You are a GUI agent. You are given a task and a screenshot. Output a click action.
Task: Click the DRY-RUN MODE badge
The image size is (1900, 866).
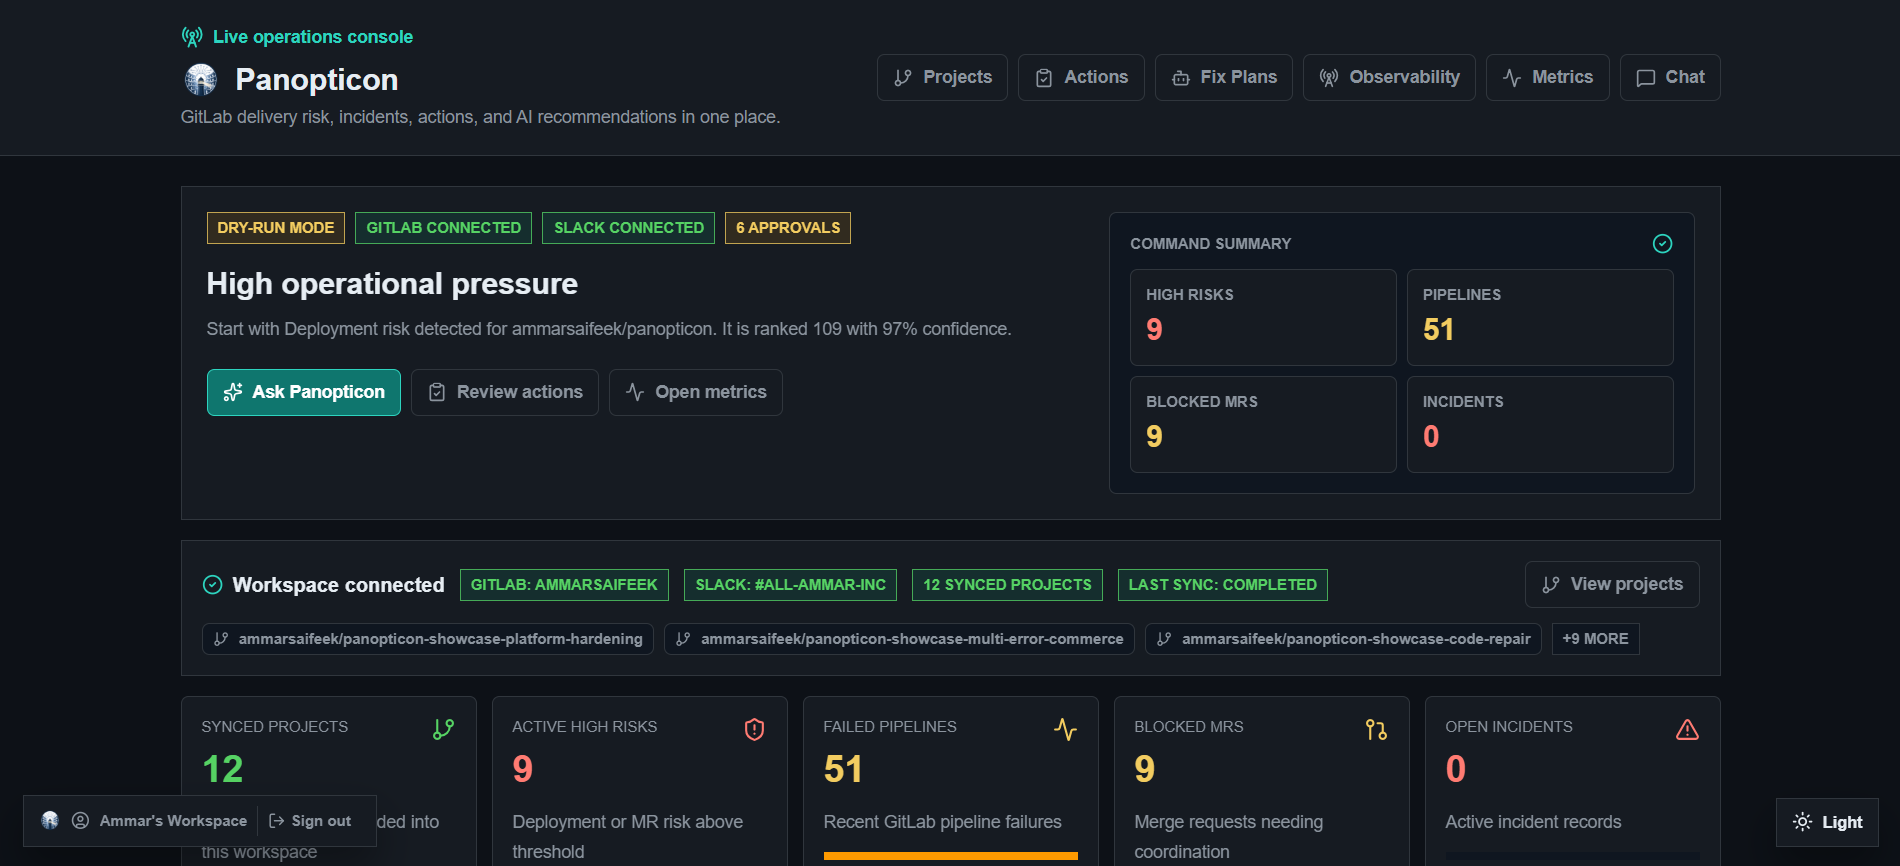tap(276, 228)
